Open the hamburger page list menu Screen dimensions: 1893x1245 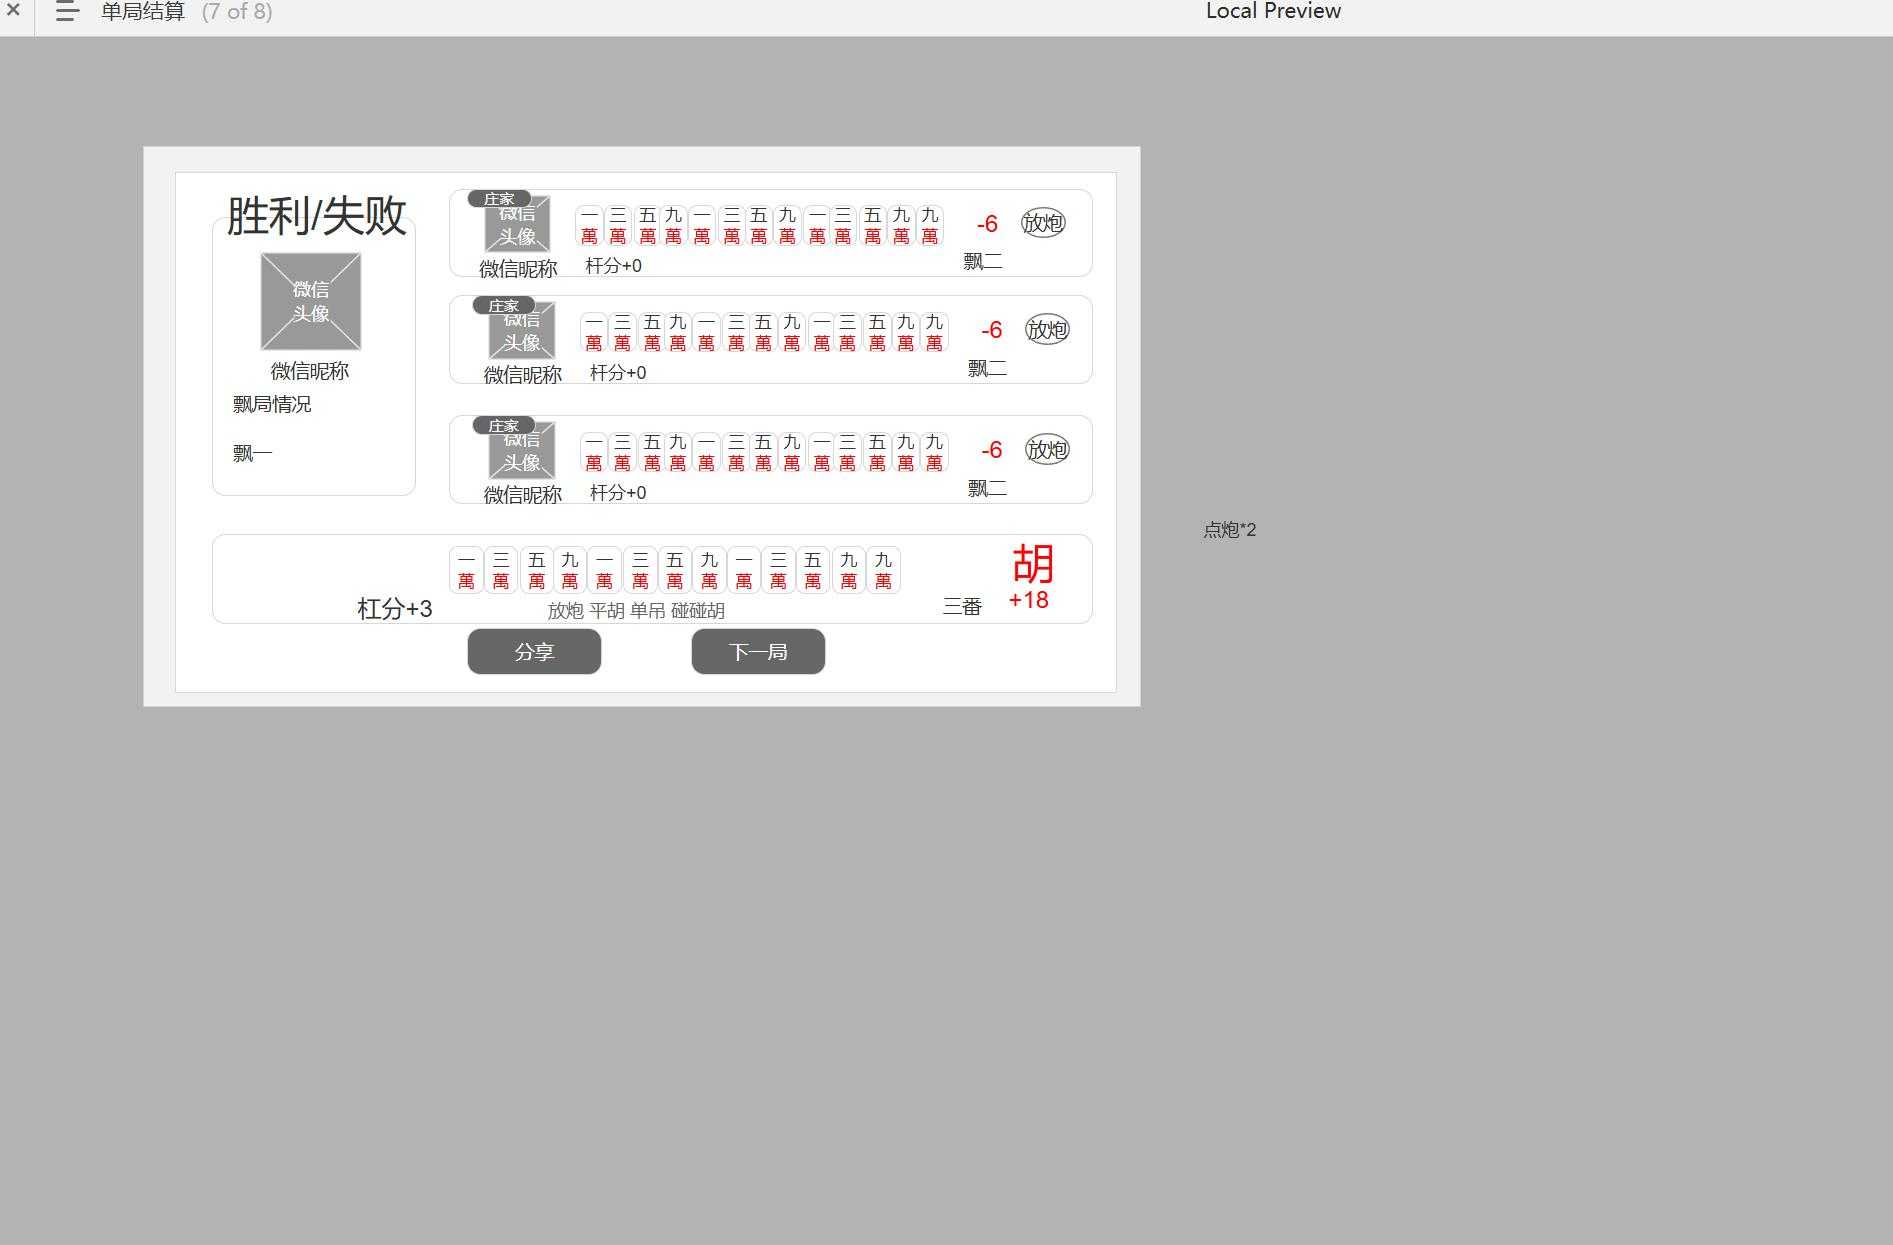(67, 12)
